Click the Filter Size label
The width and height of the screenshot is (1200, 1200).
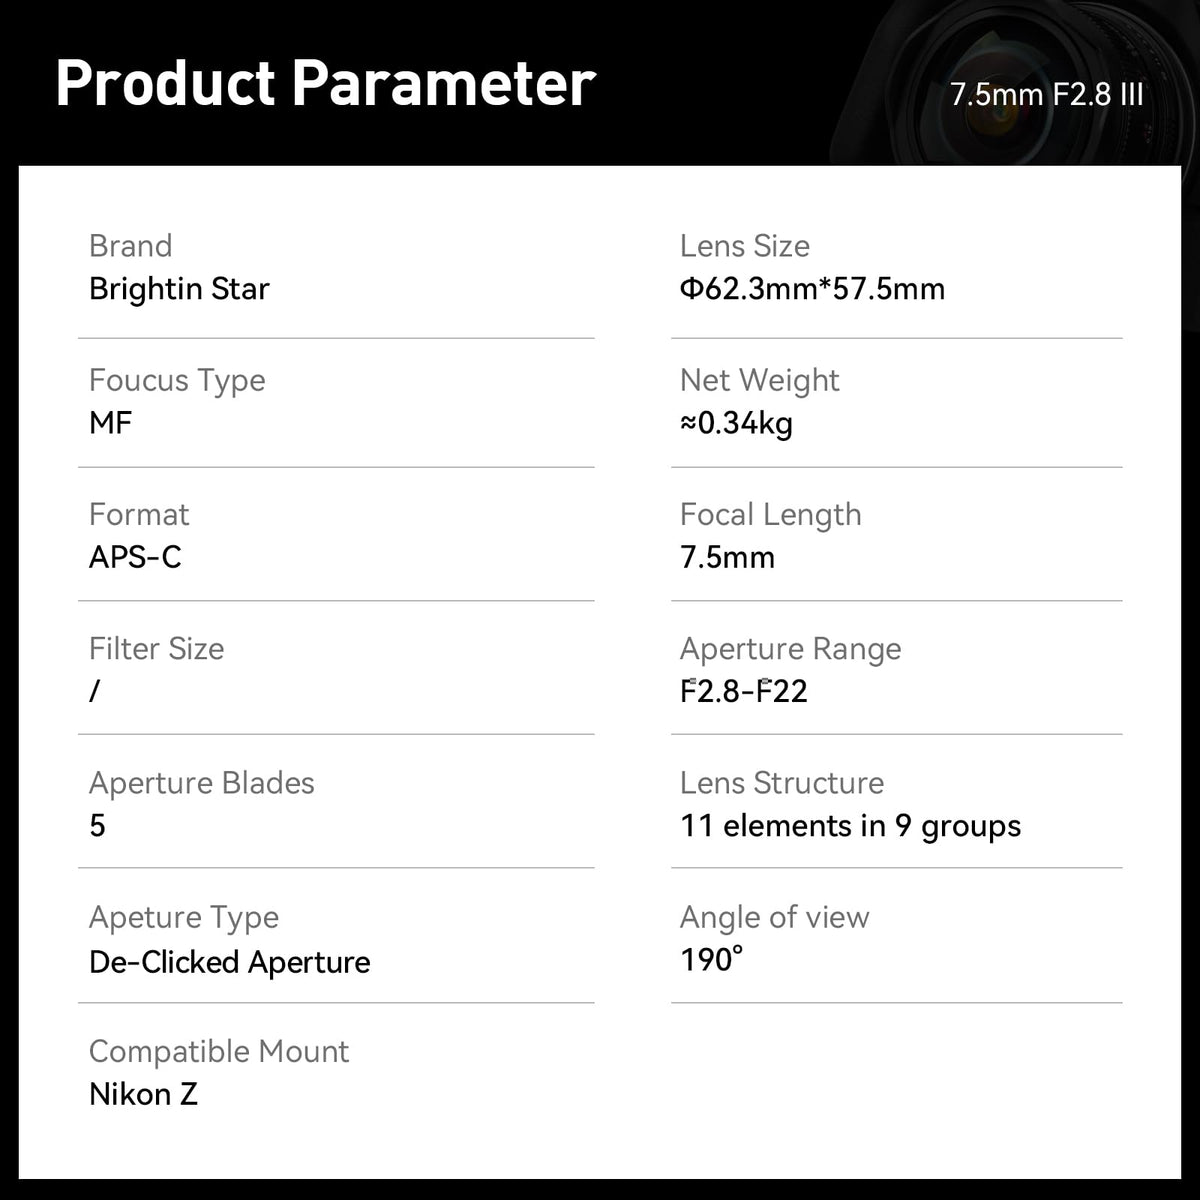tap(156, 648)
